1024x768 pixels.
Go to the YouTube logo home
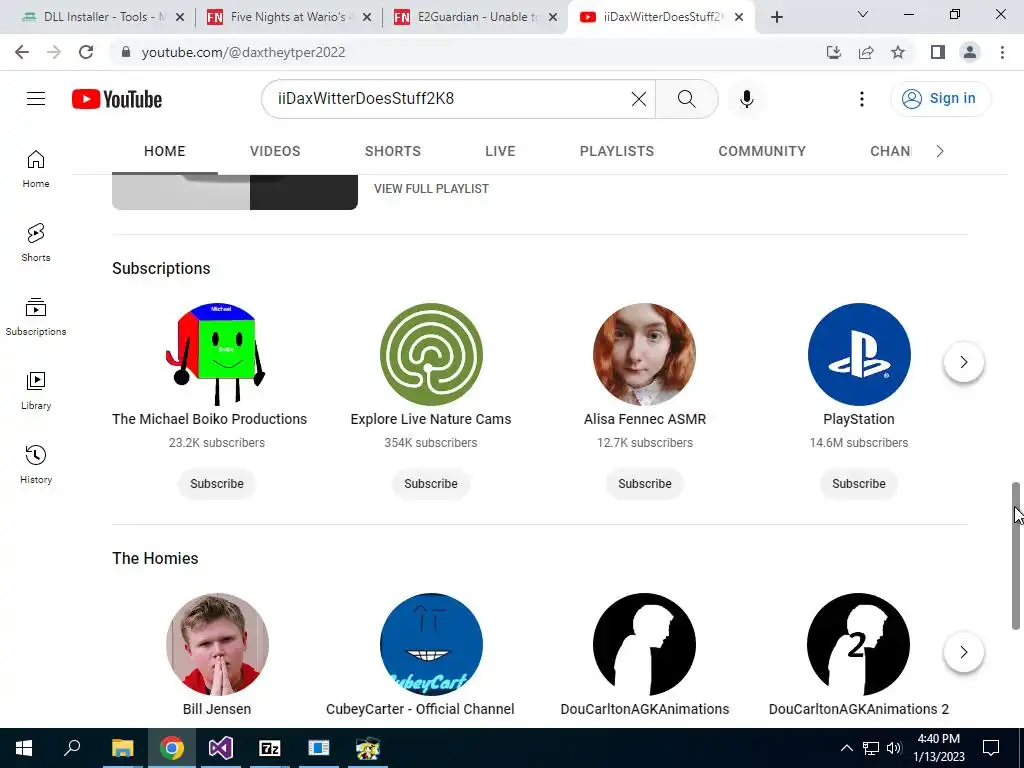[117, 99]
